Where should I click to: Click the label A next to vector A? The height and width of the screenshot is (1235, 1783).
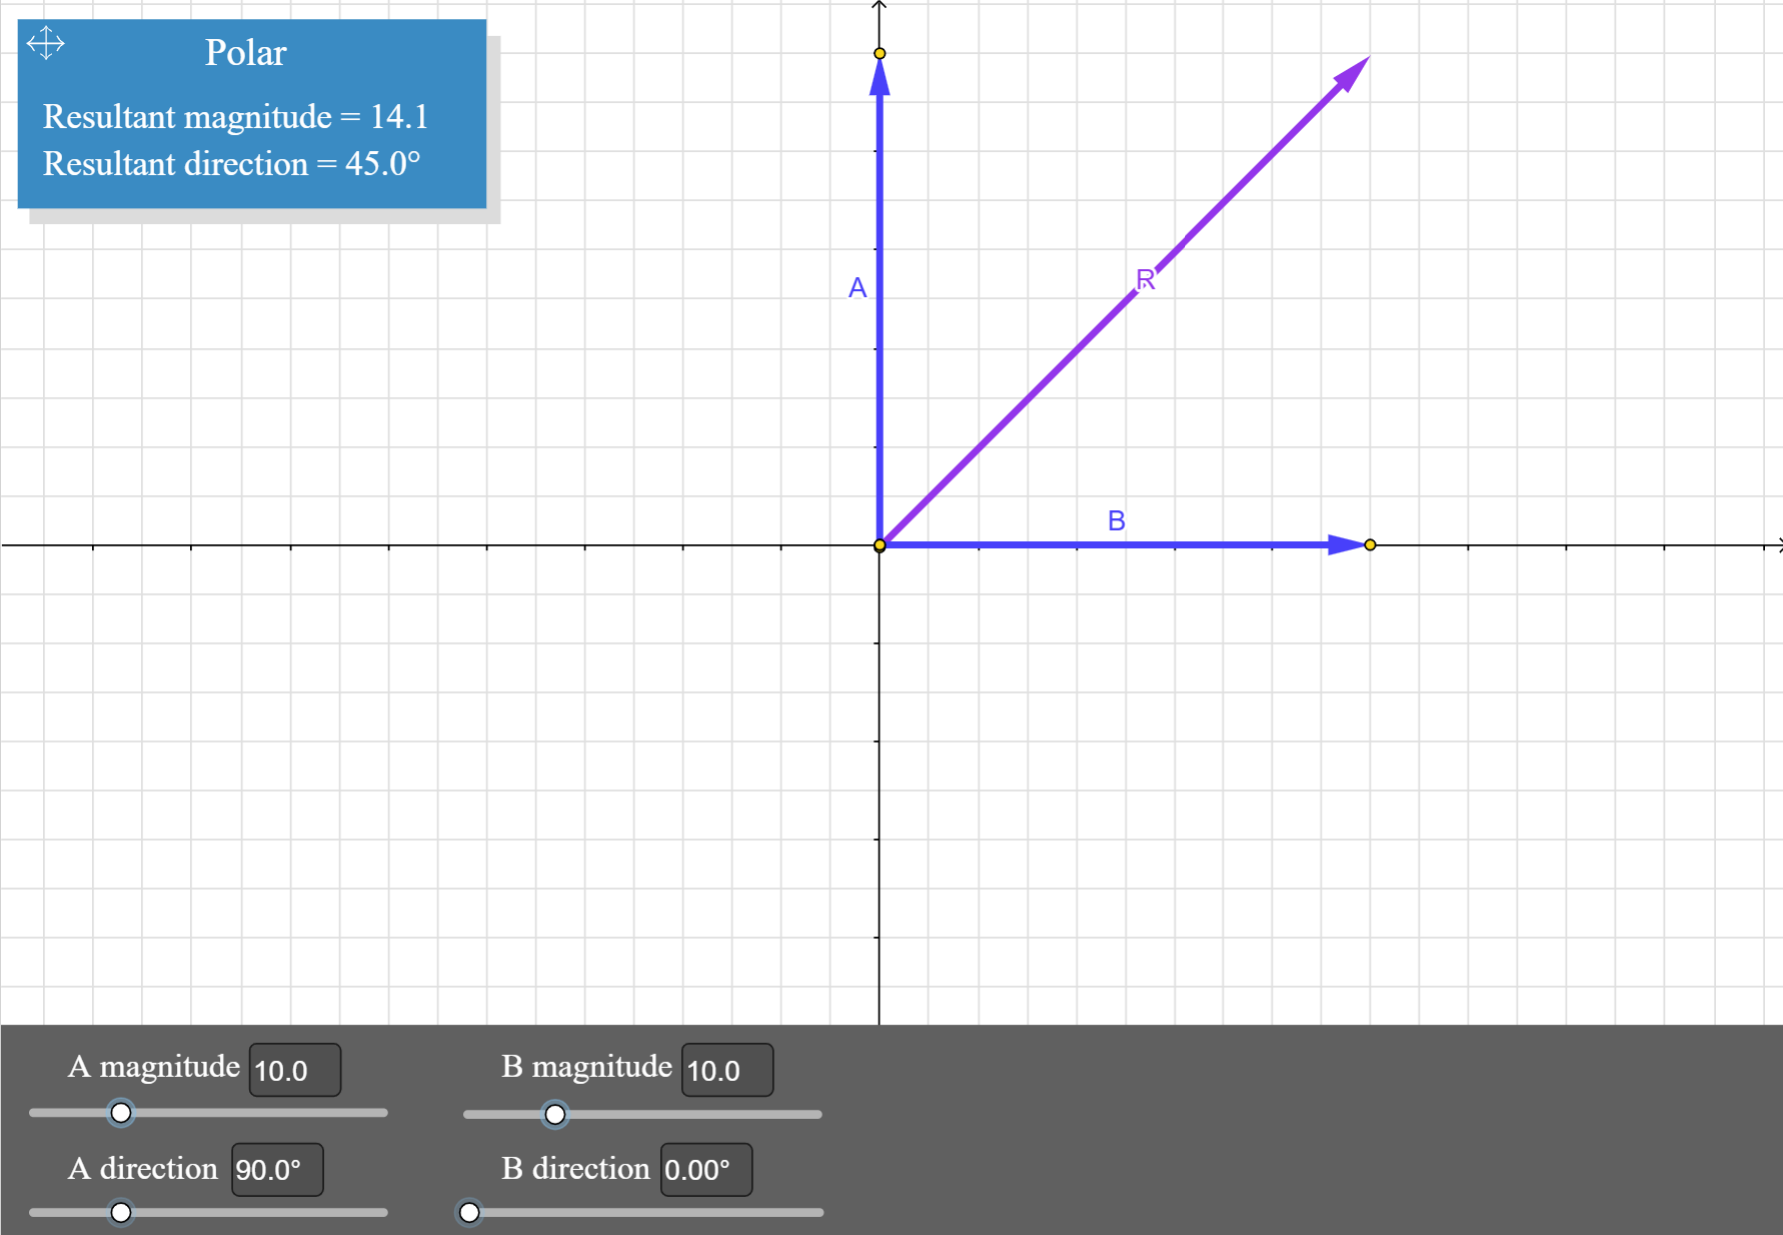point(856,287)
